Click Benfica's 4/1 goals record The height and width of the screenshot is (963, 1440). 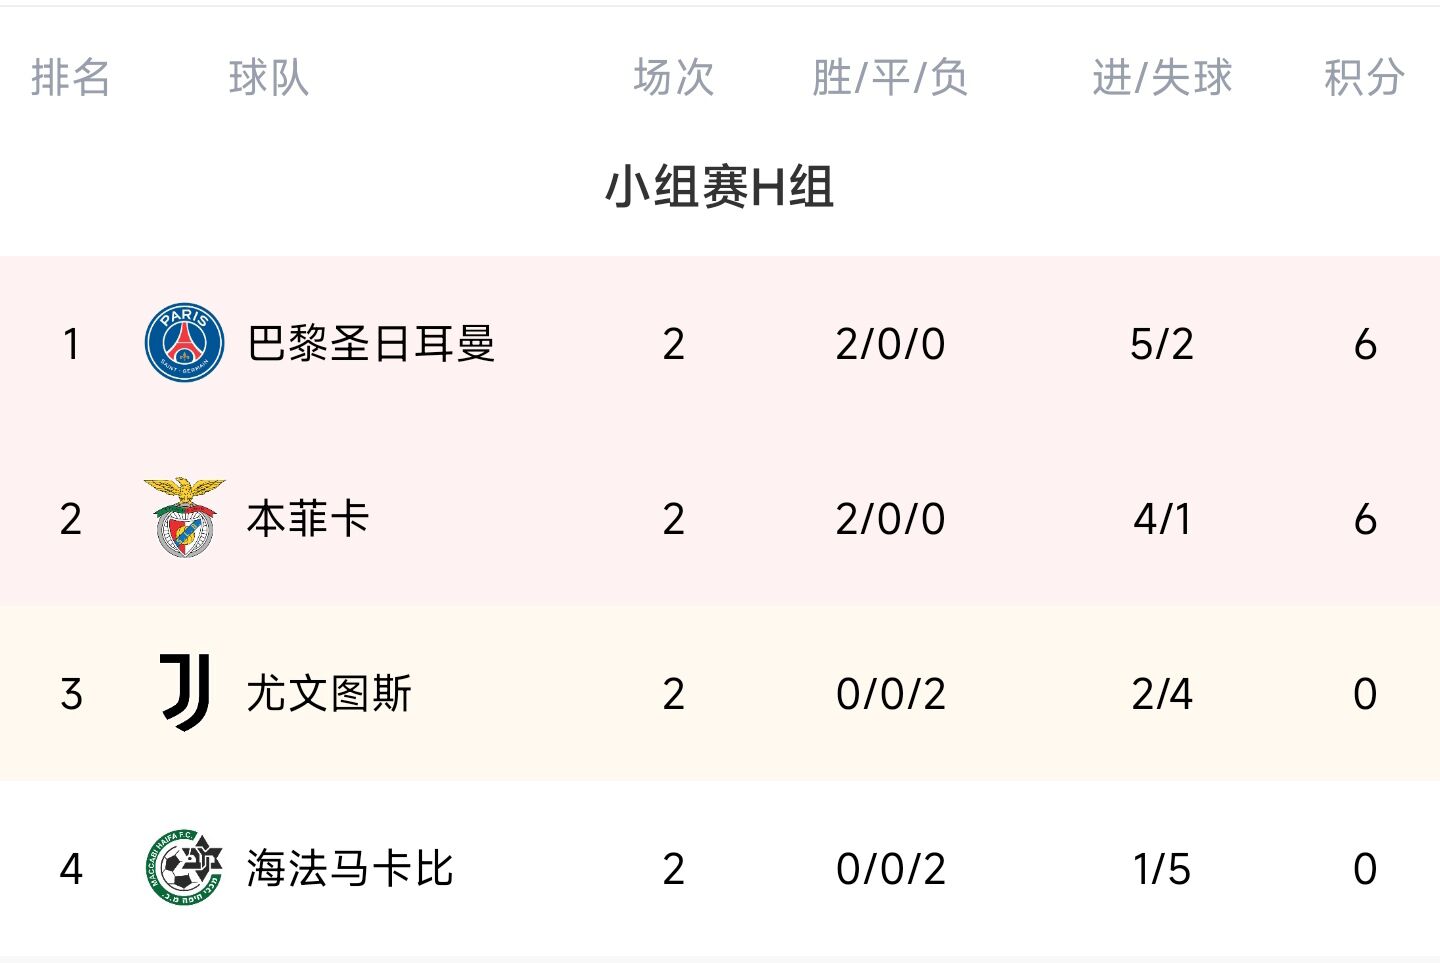[1162, 519]
